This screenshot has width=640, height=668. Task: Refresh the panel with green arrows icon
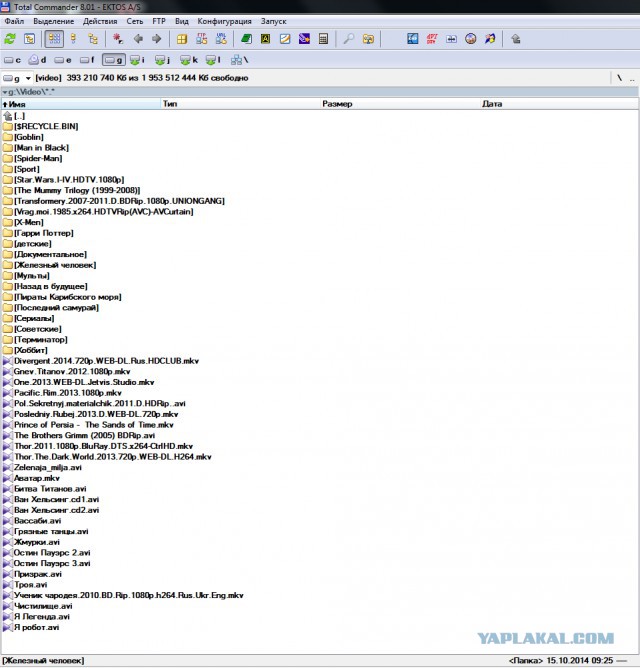click(10, 39)
